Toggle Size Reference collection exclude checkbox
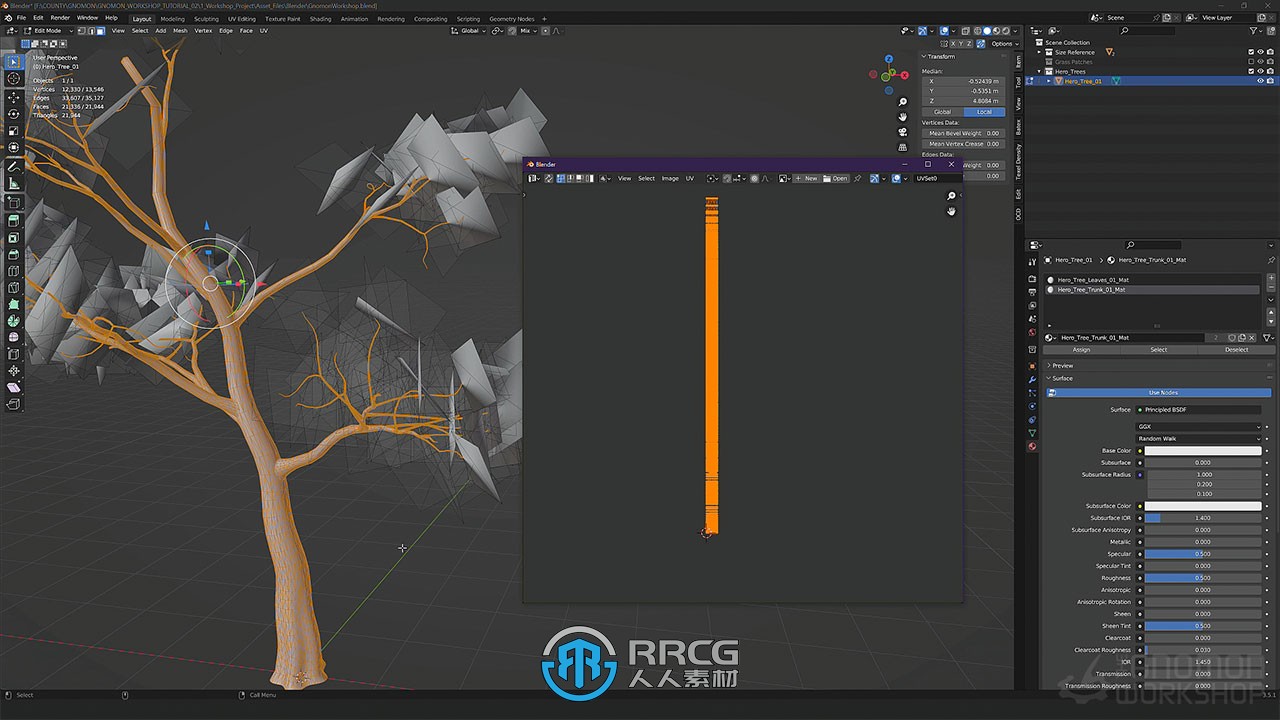 point(1251,52)
